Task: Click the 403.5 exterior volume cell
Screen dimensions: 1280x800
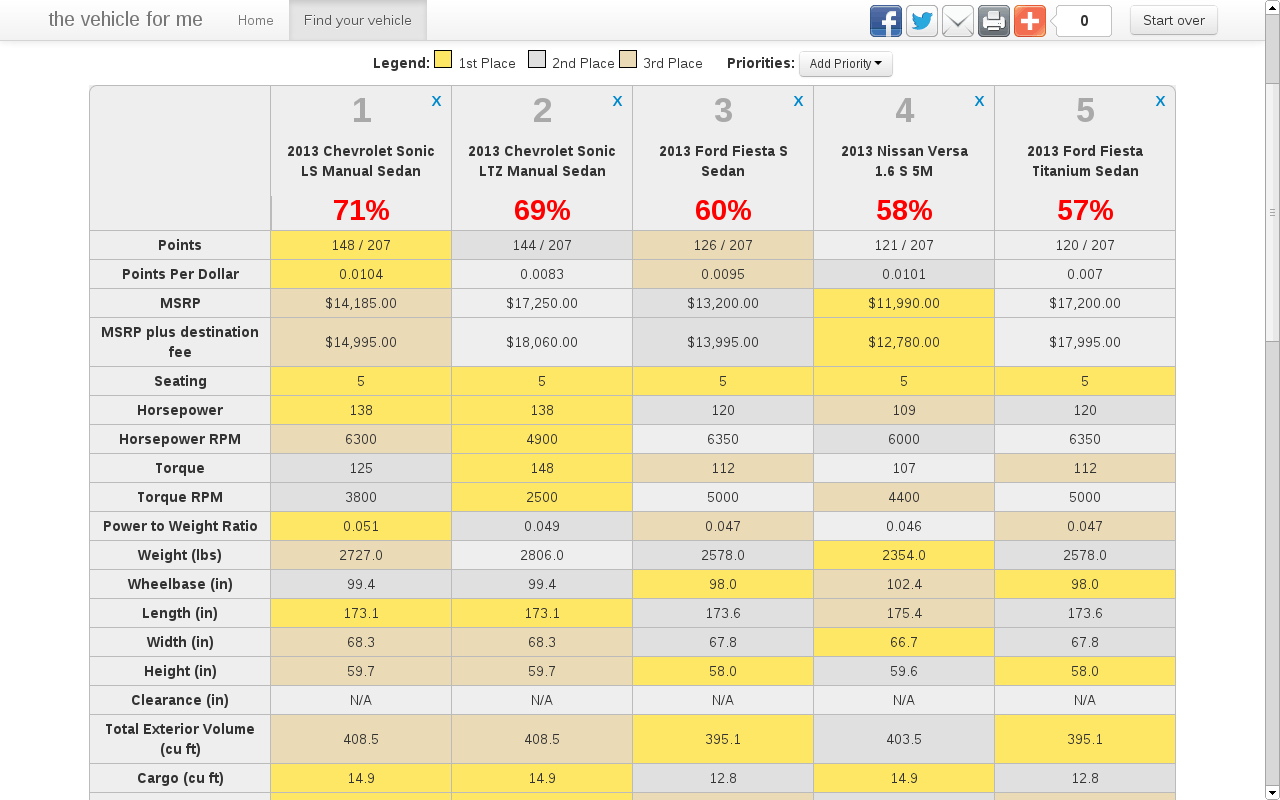Action: click(904, 739)
